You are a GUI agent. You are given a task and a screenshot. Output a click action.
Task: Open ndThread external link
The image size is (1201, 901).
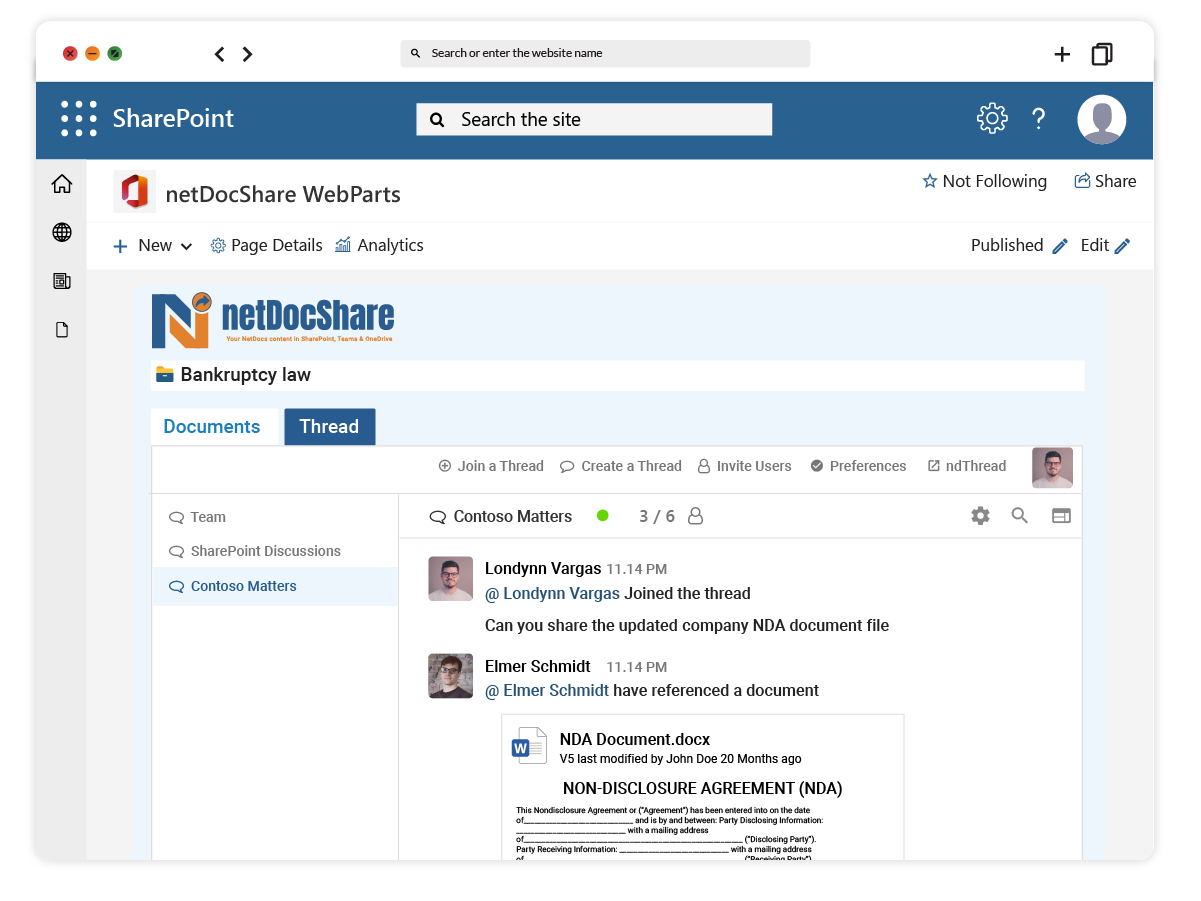coord(967,466)
